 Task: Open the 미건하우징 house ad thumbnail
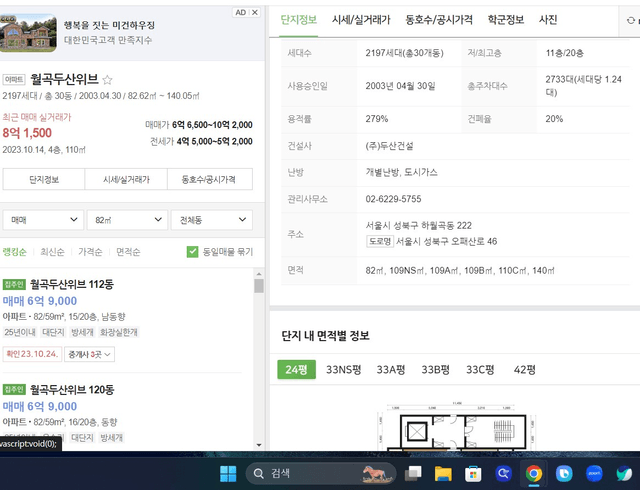coord(28,33)
